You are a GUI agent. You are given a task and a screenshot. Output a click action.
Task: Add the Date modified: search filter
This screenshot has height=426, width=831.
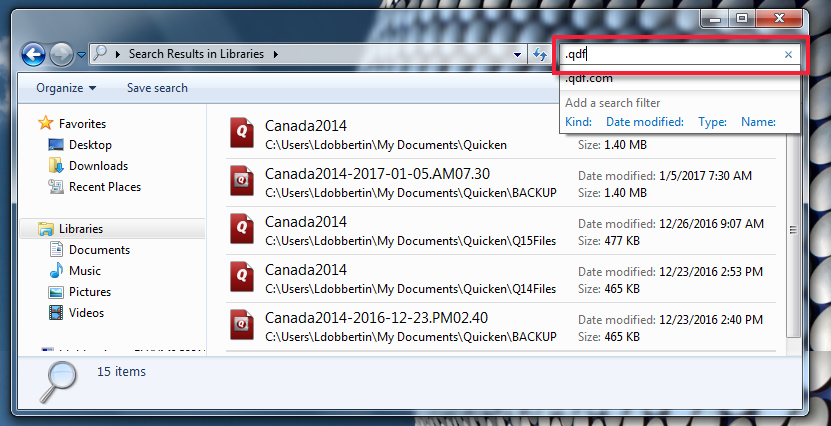click(644, 122)
